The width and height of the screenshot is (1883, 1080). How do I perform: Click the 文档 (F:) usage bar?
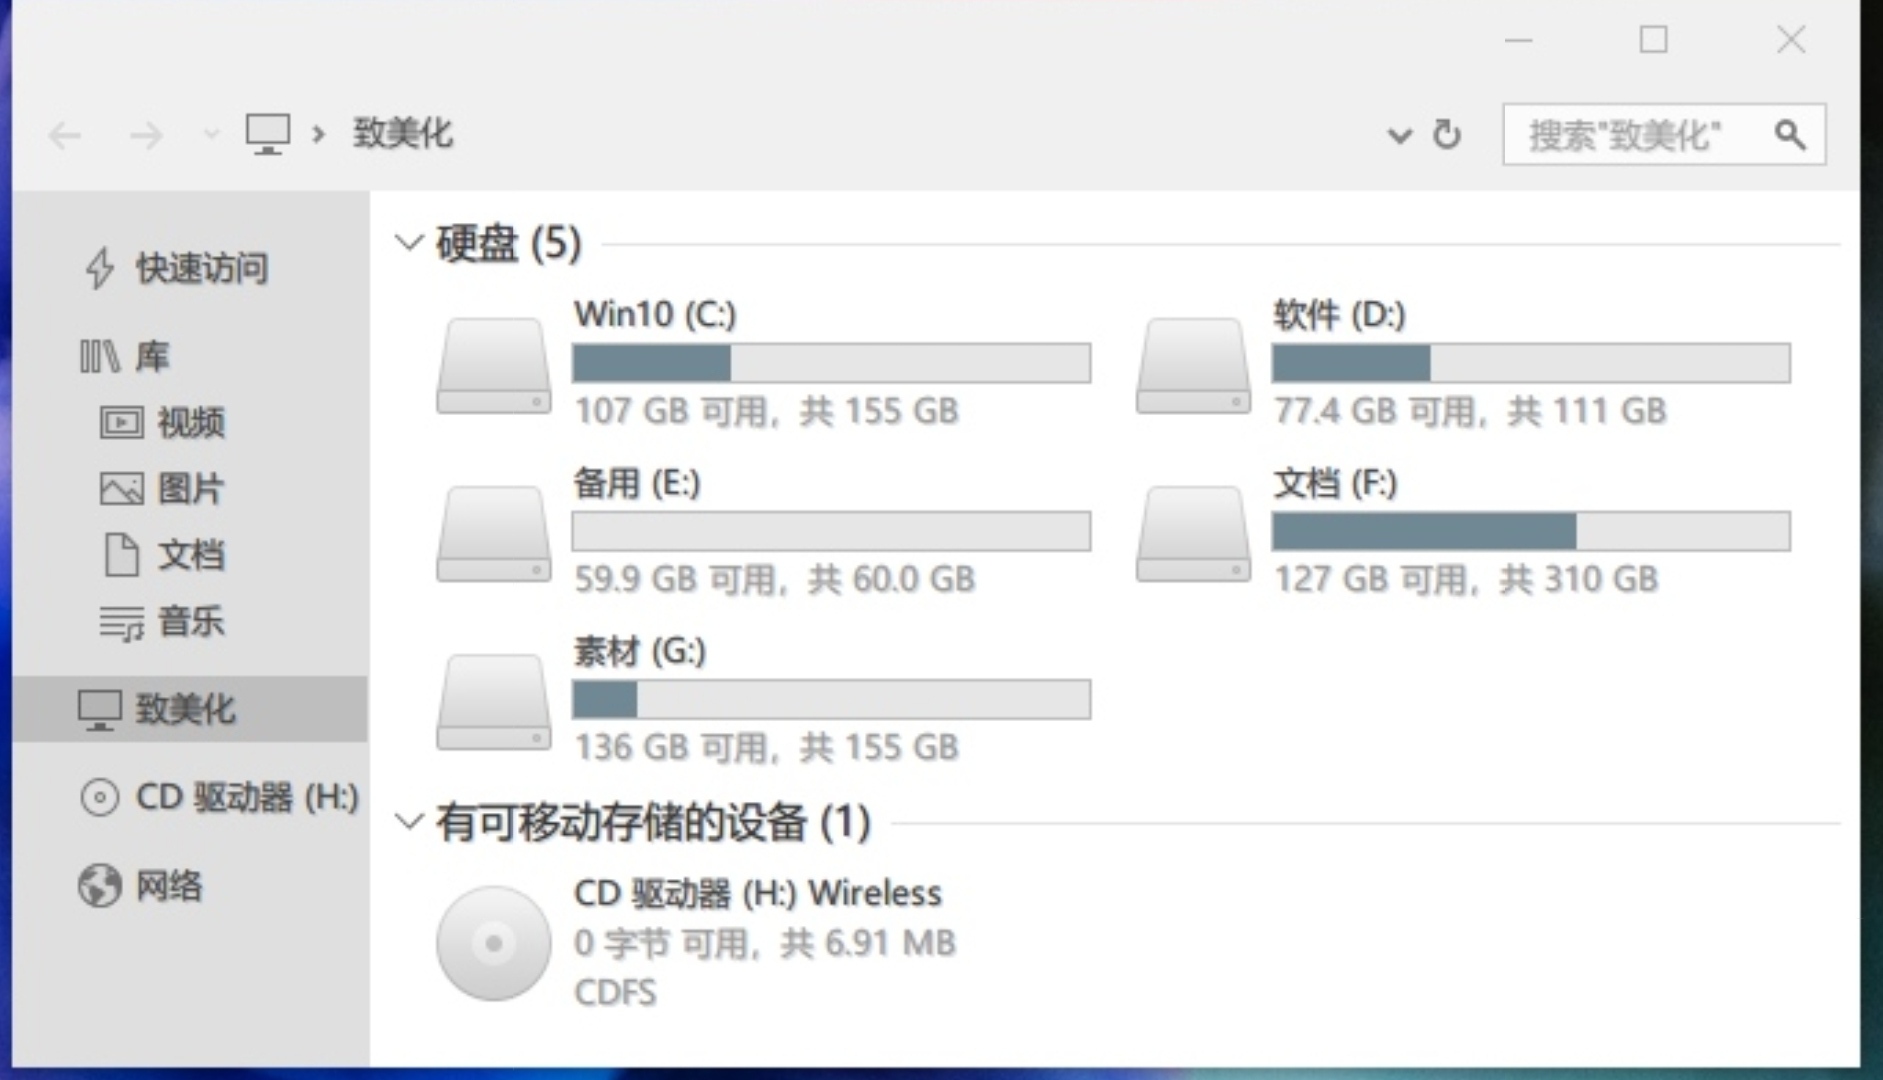[1530, 531]
